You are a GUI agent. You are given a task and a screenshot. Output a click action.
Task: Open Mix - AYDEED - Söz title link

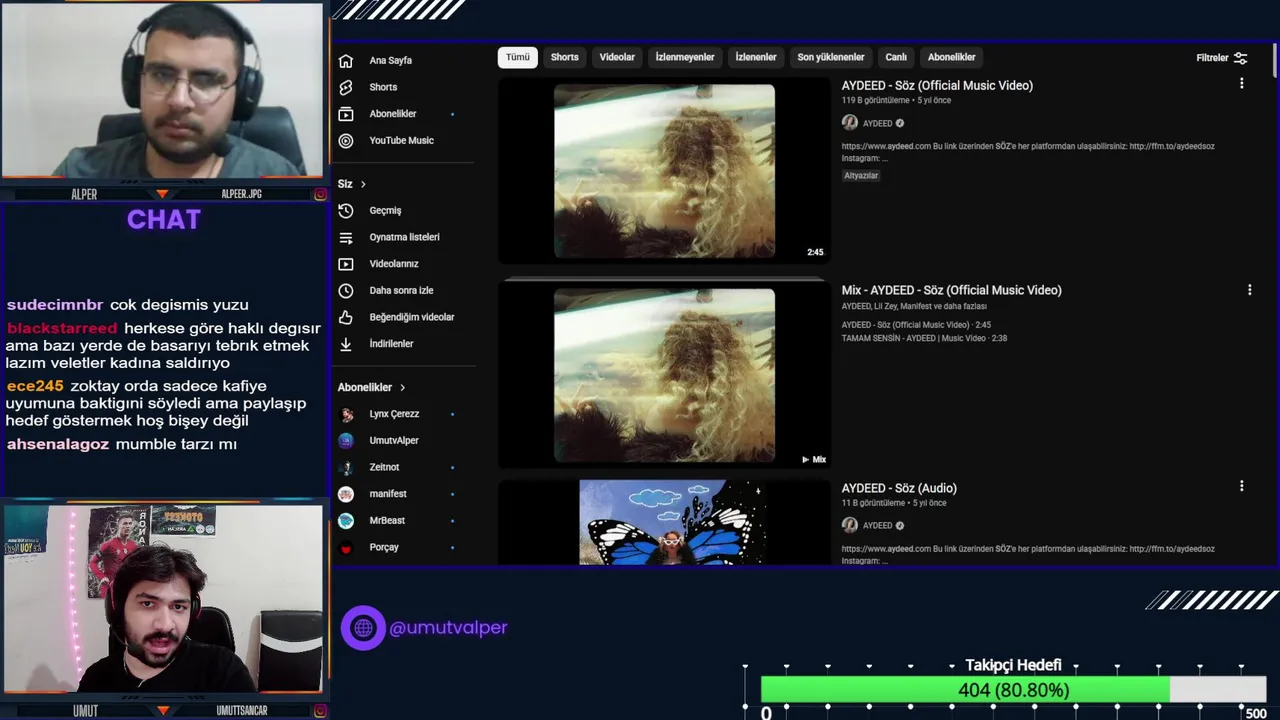pos(951,290)
